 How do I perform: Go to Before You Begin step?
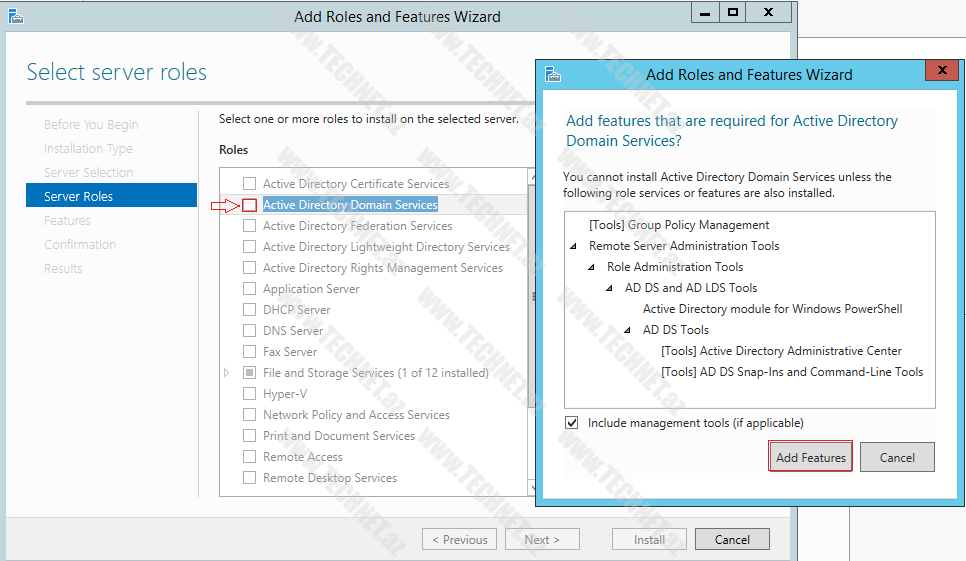point(91,124)
